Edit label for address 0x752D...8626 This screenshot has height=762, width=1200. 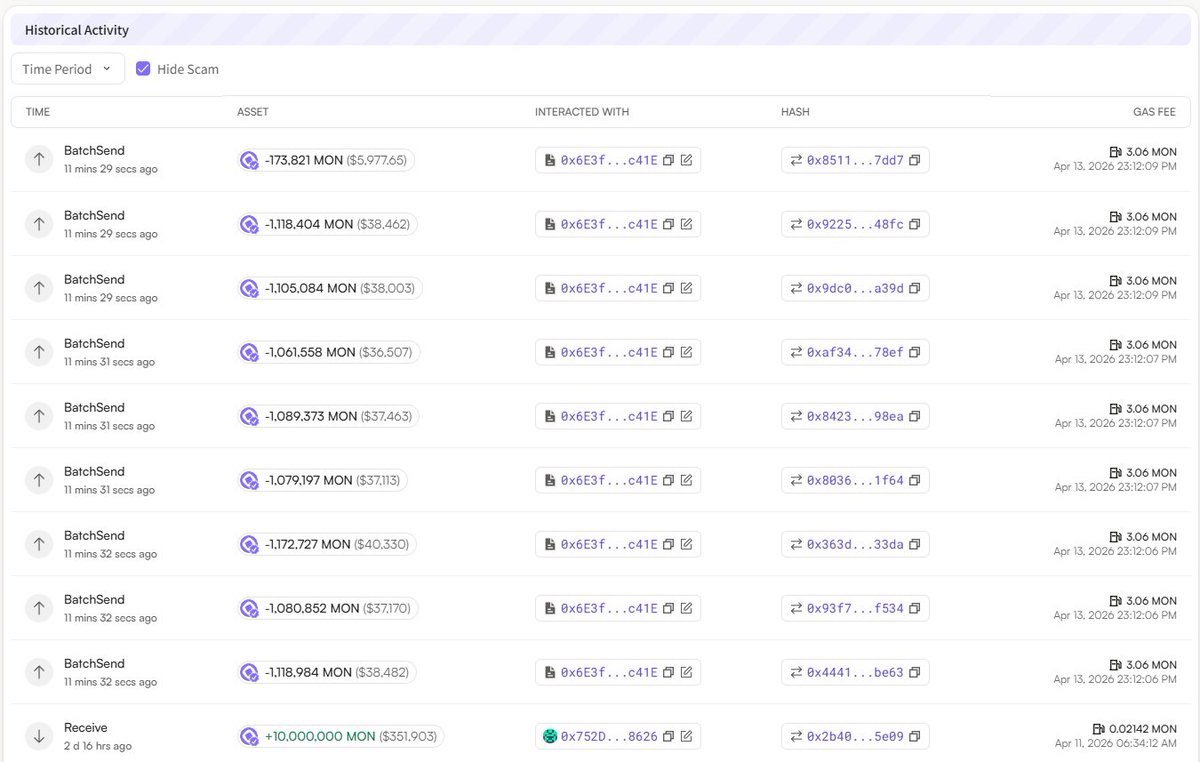point(686,736)
